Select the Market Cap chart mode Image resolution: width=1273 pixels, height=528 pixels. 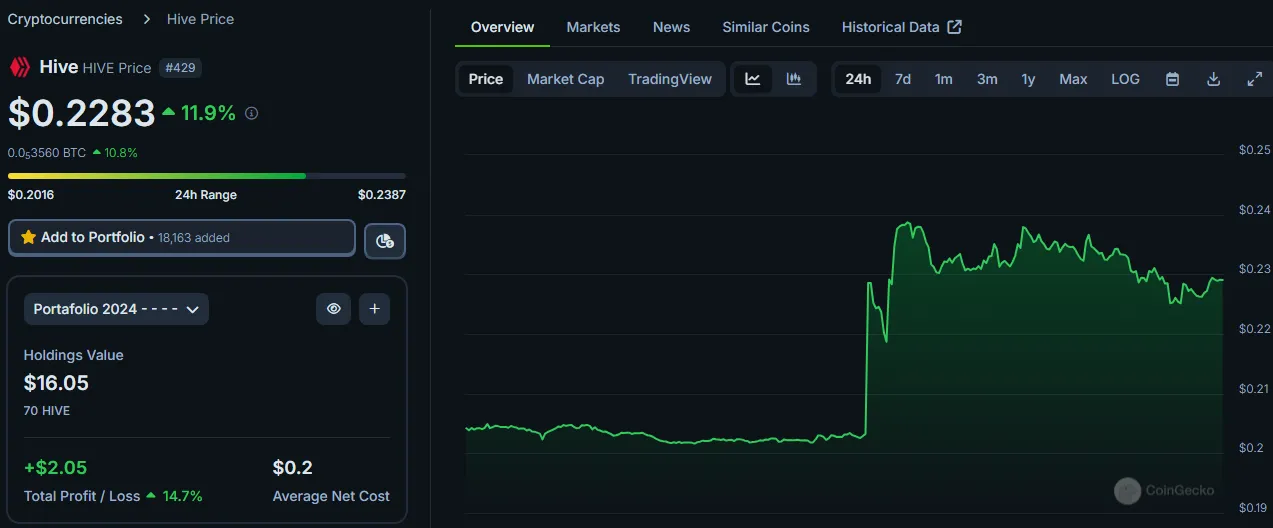tap(566, 79)
